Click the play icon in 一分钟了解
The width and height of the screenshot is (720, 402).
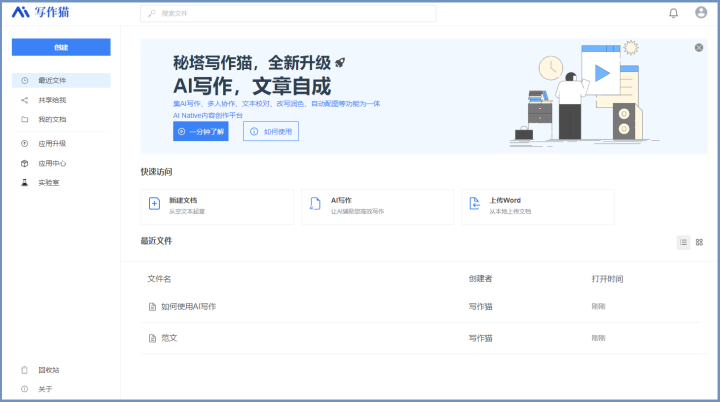[x=182, y=131]
